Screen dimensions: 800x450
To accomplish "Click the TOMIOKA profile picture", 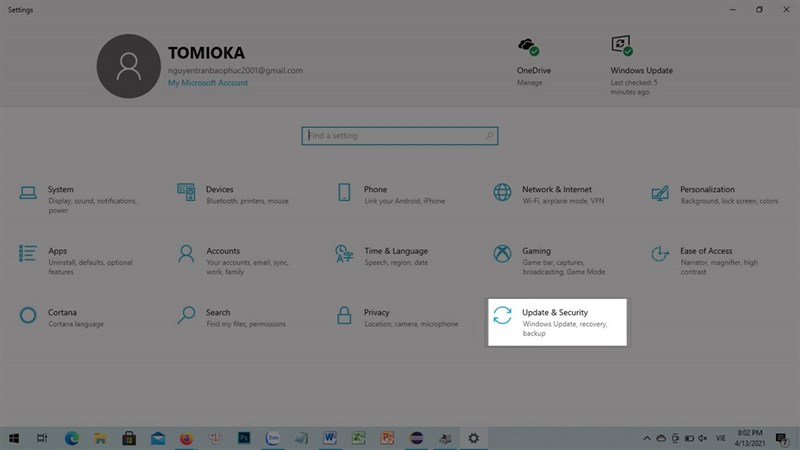I will click(x=129, y=66).
